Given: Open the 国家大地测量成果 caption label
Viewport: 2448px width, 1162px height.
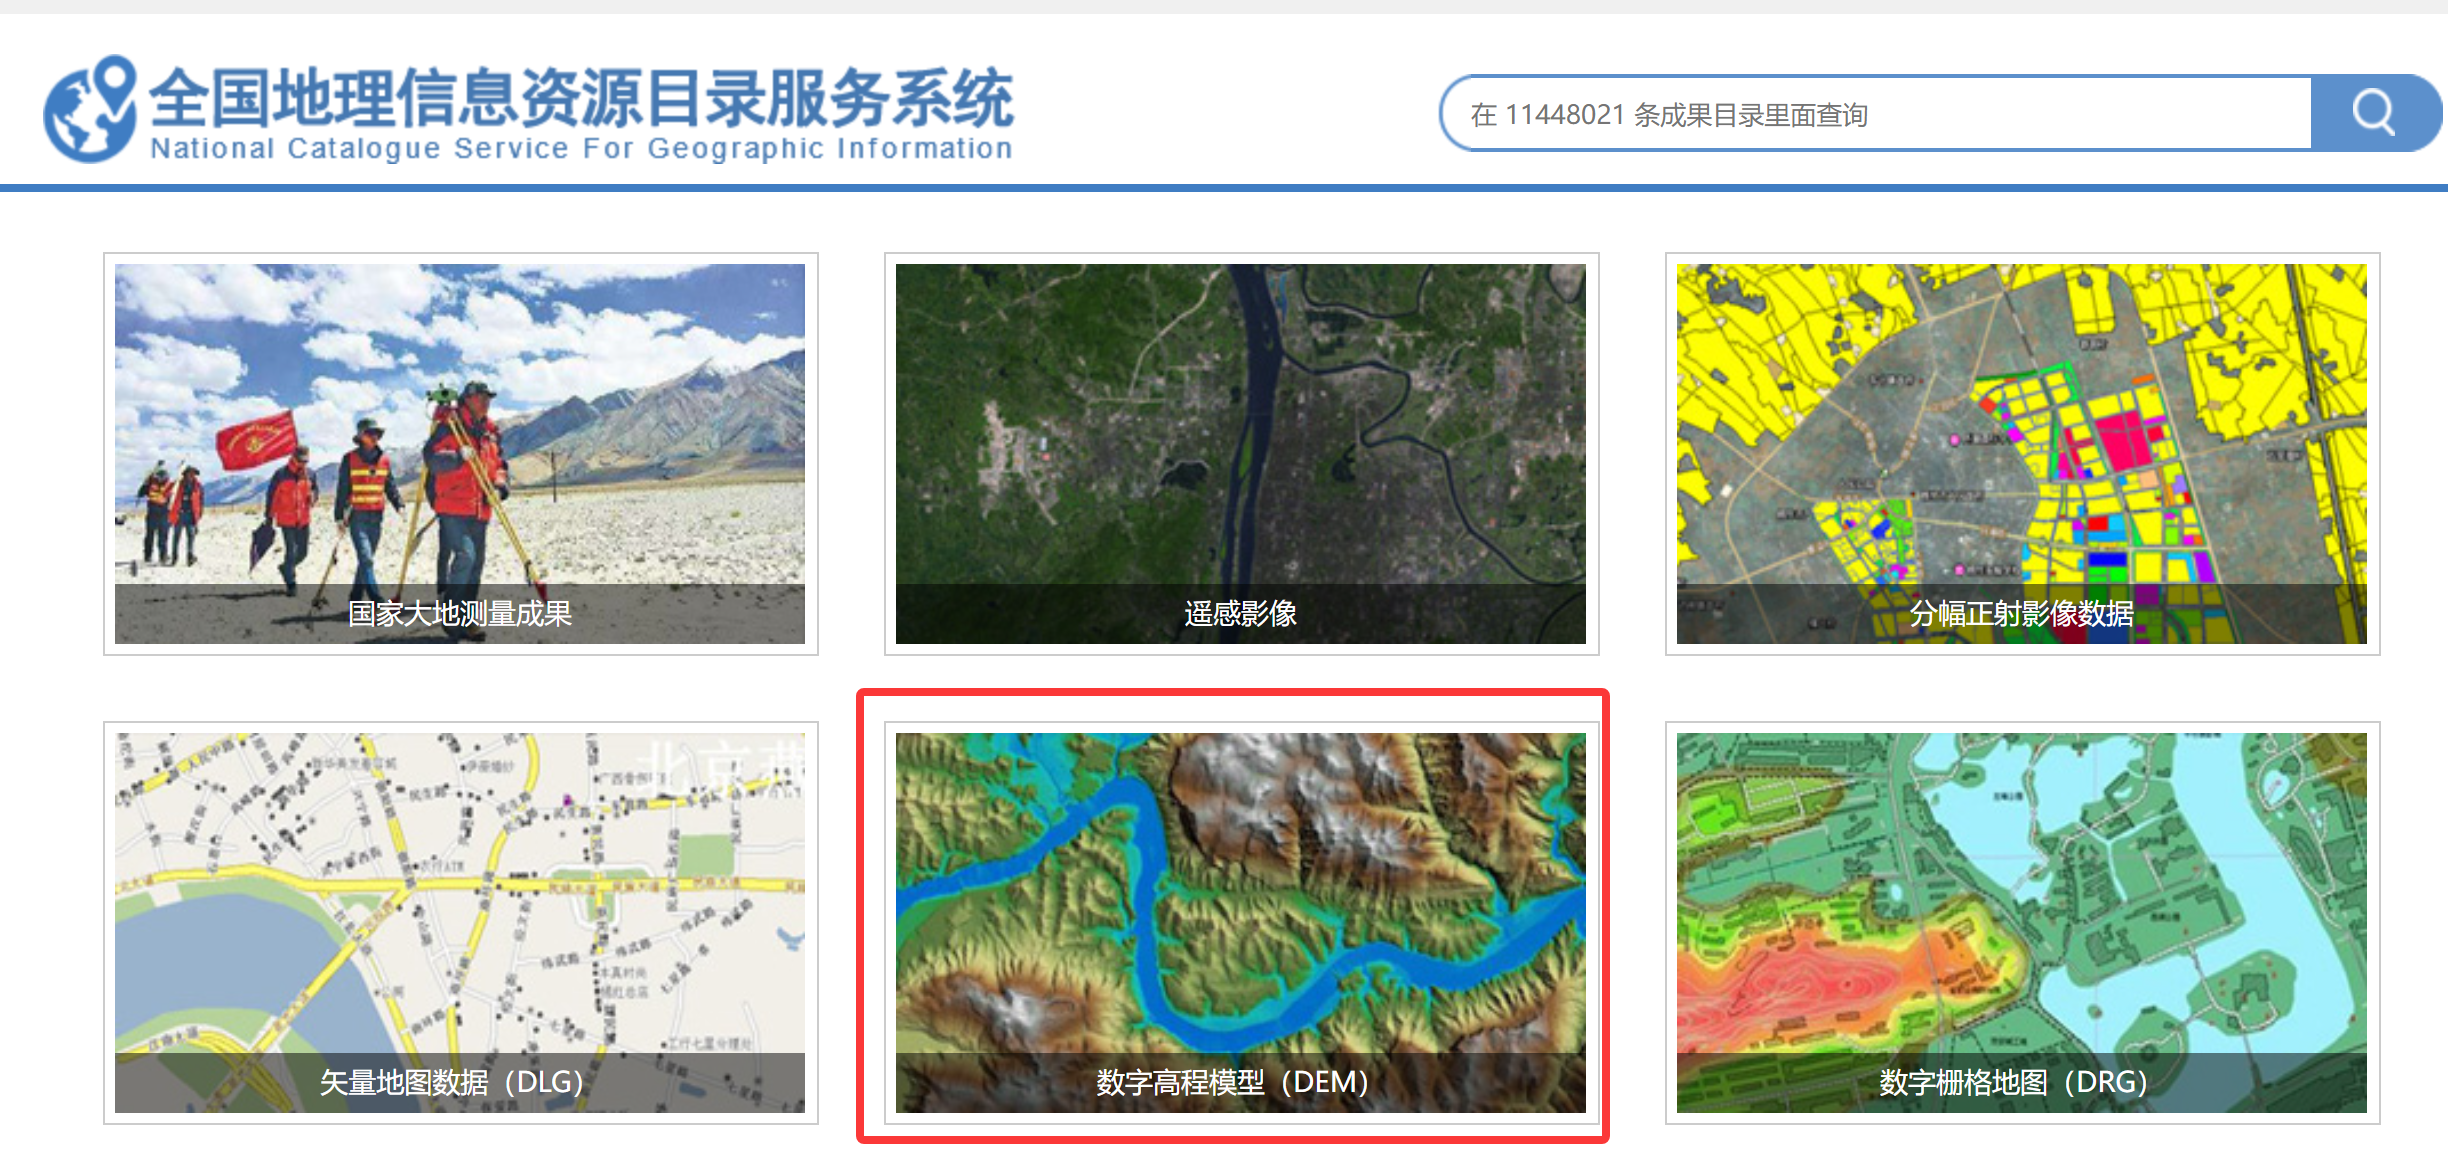Looking at the screenshot, I should pyautogui.click(x=460, y=613).
